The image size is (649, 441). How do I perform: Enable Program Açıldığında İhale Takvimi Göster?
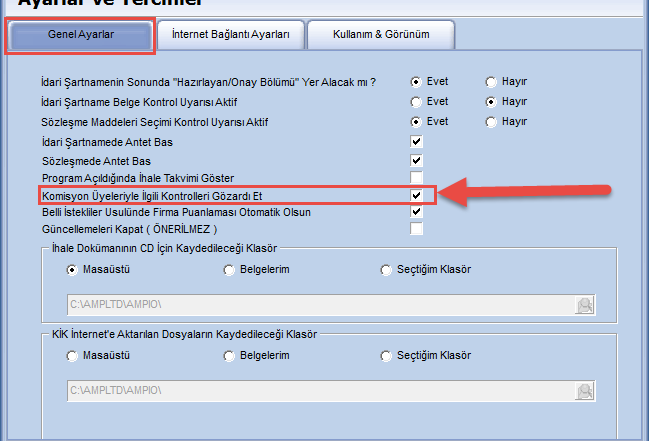click(x=416, y=178)
